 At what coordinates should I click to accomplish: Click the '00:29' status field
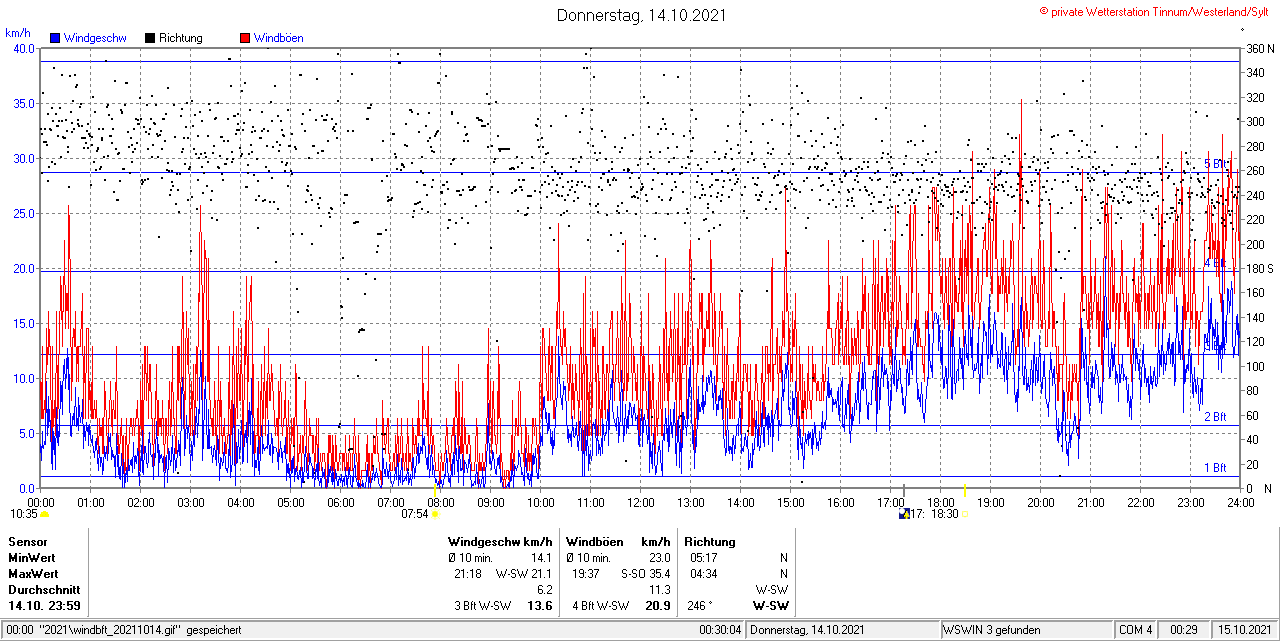point(1184,630)
